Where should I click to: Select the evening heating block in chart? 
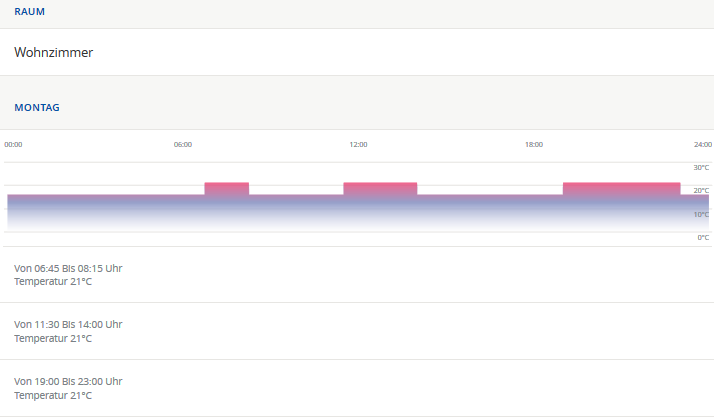pos(621,188)
